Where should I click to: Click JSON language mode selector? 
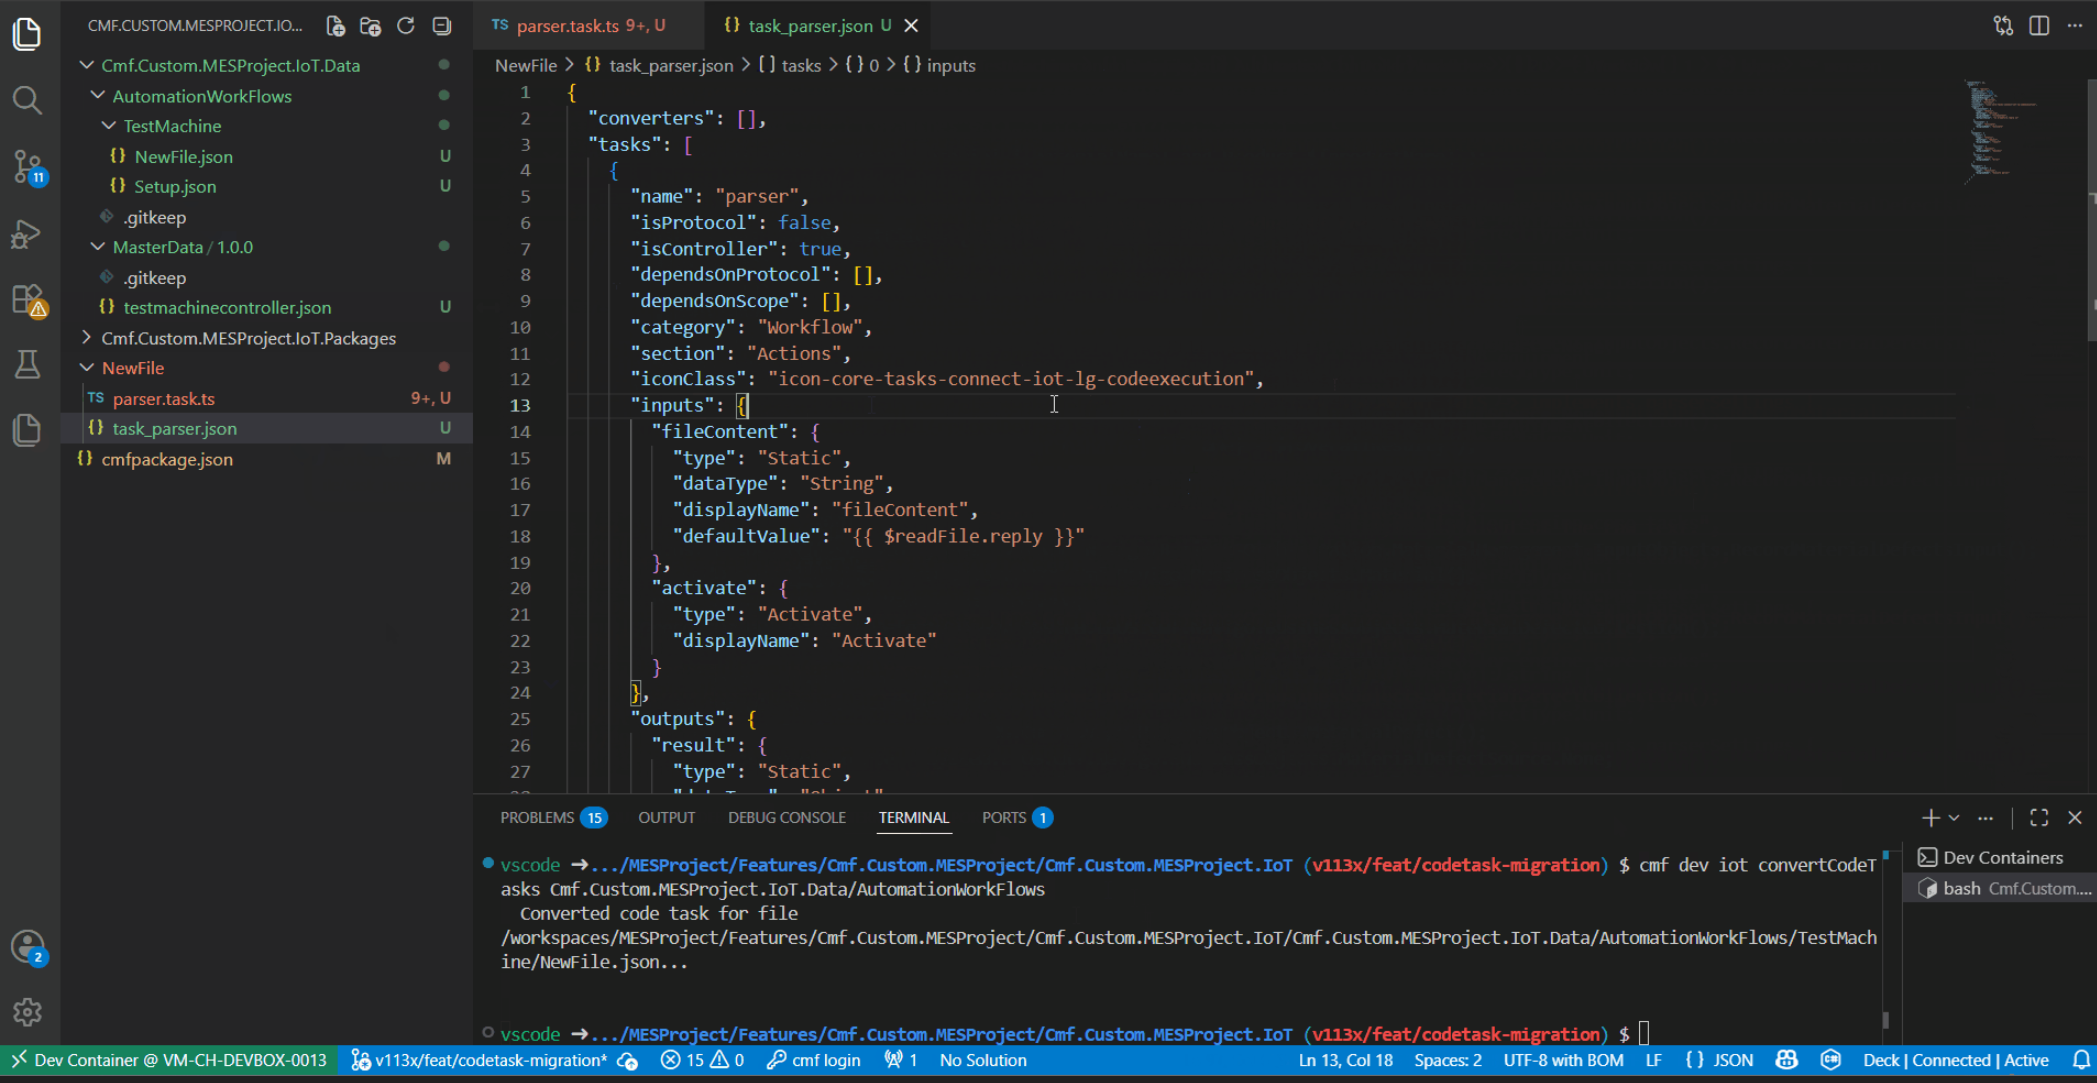1720,1060
